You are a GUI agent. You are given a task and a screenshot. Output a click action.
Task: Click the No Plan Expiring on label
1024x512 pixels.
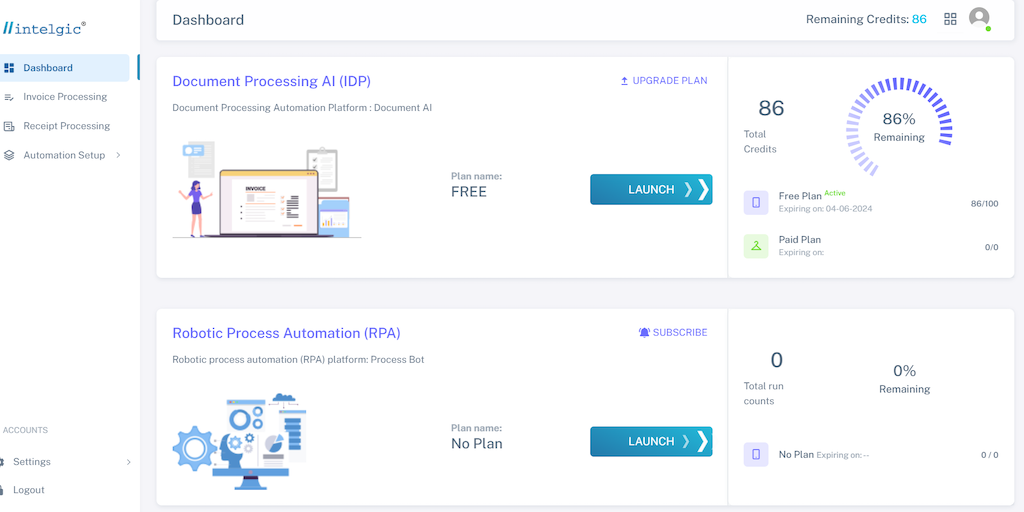tap(824, 455)
